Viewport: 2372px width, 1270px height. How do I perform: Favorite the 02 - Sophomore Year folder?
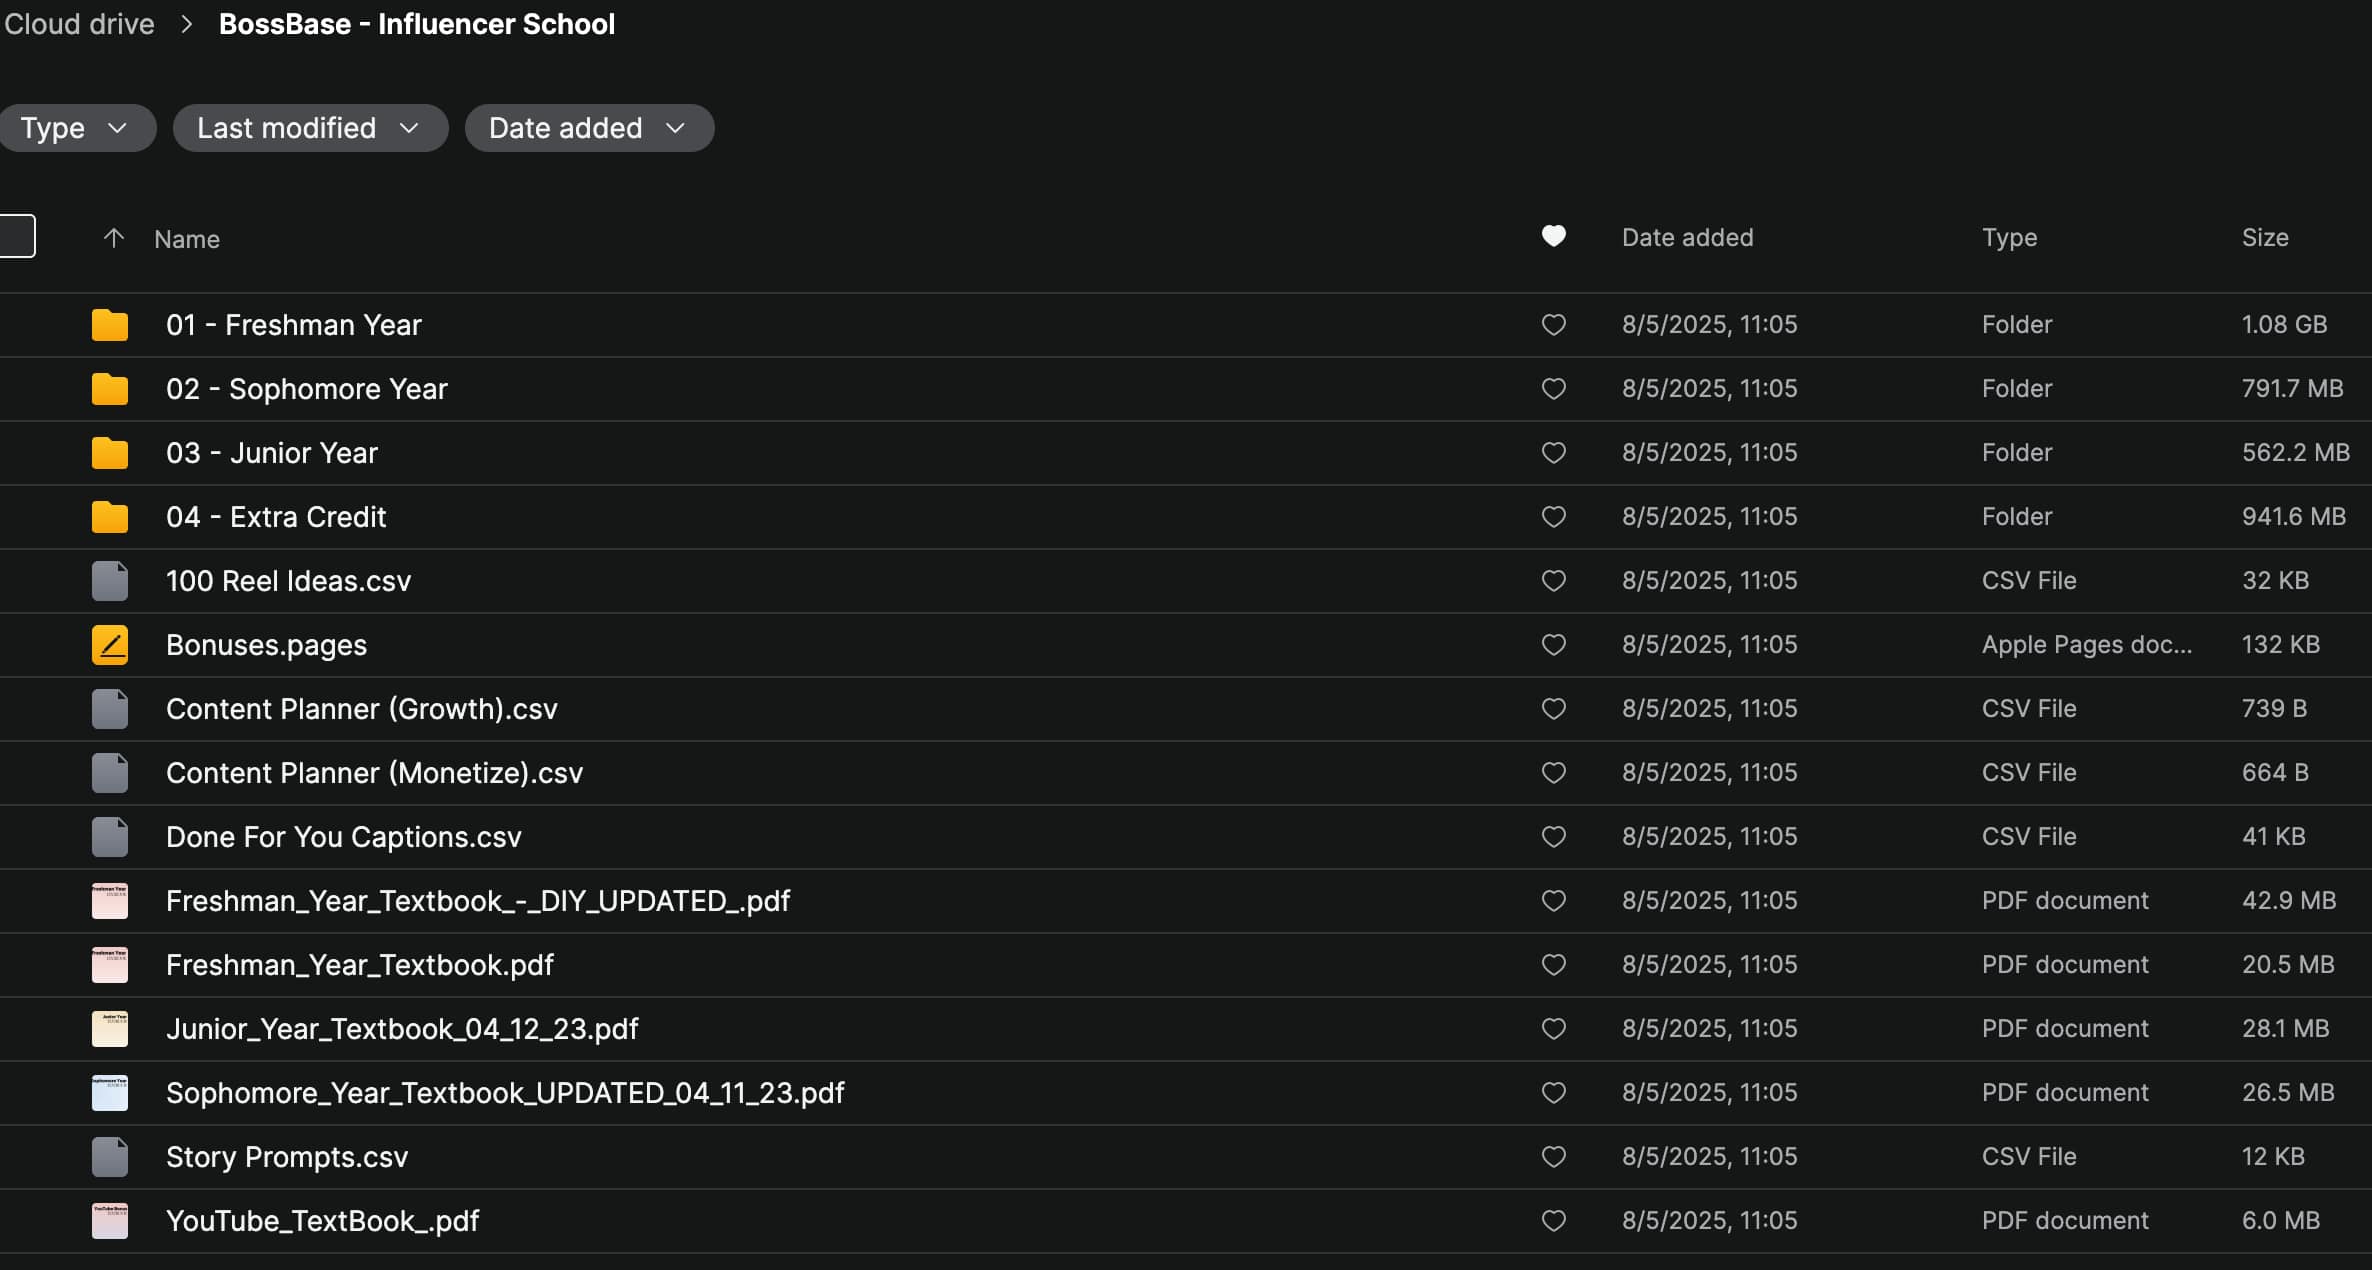(1553, 389)
